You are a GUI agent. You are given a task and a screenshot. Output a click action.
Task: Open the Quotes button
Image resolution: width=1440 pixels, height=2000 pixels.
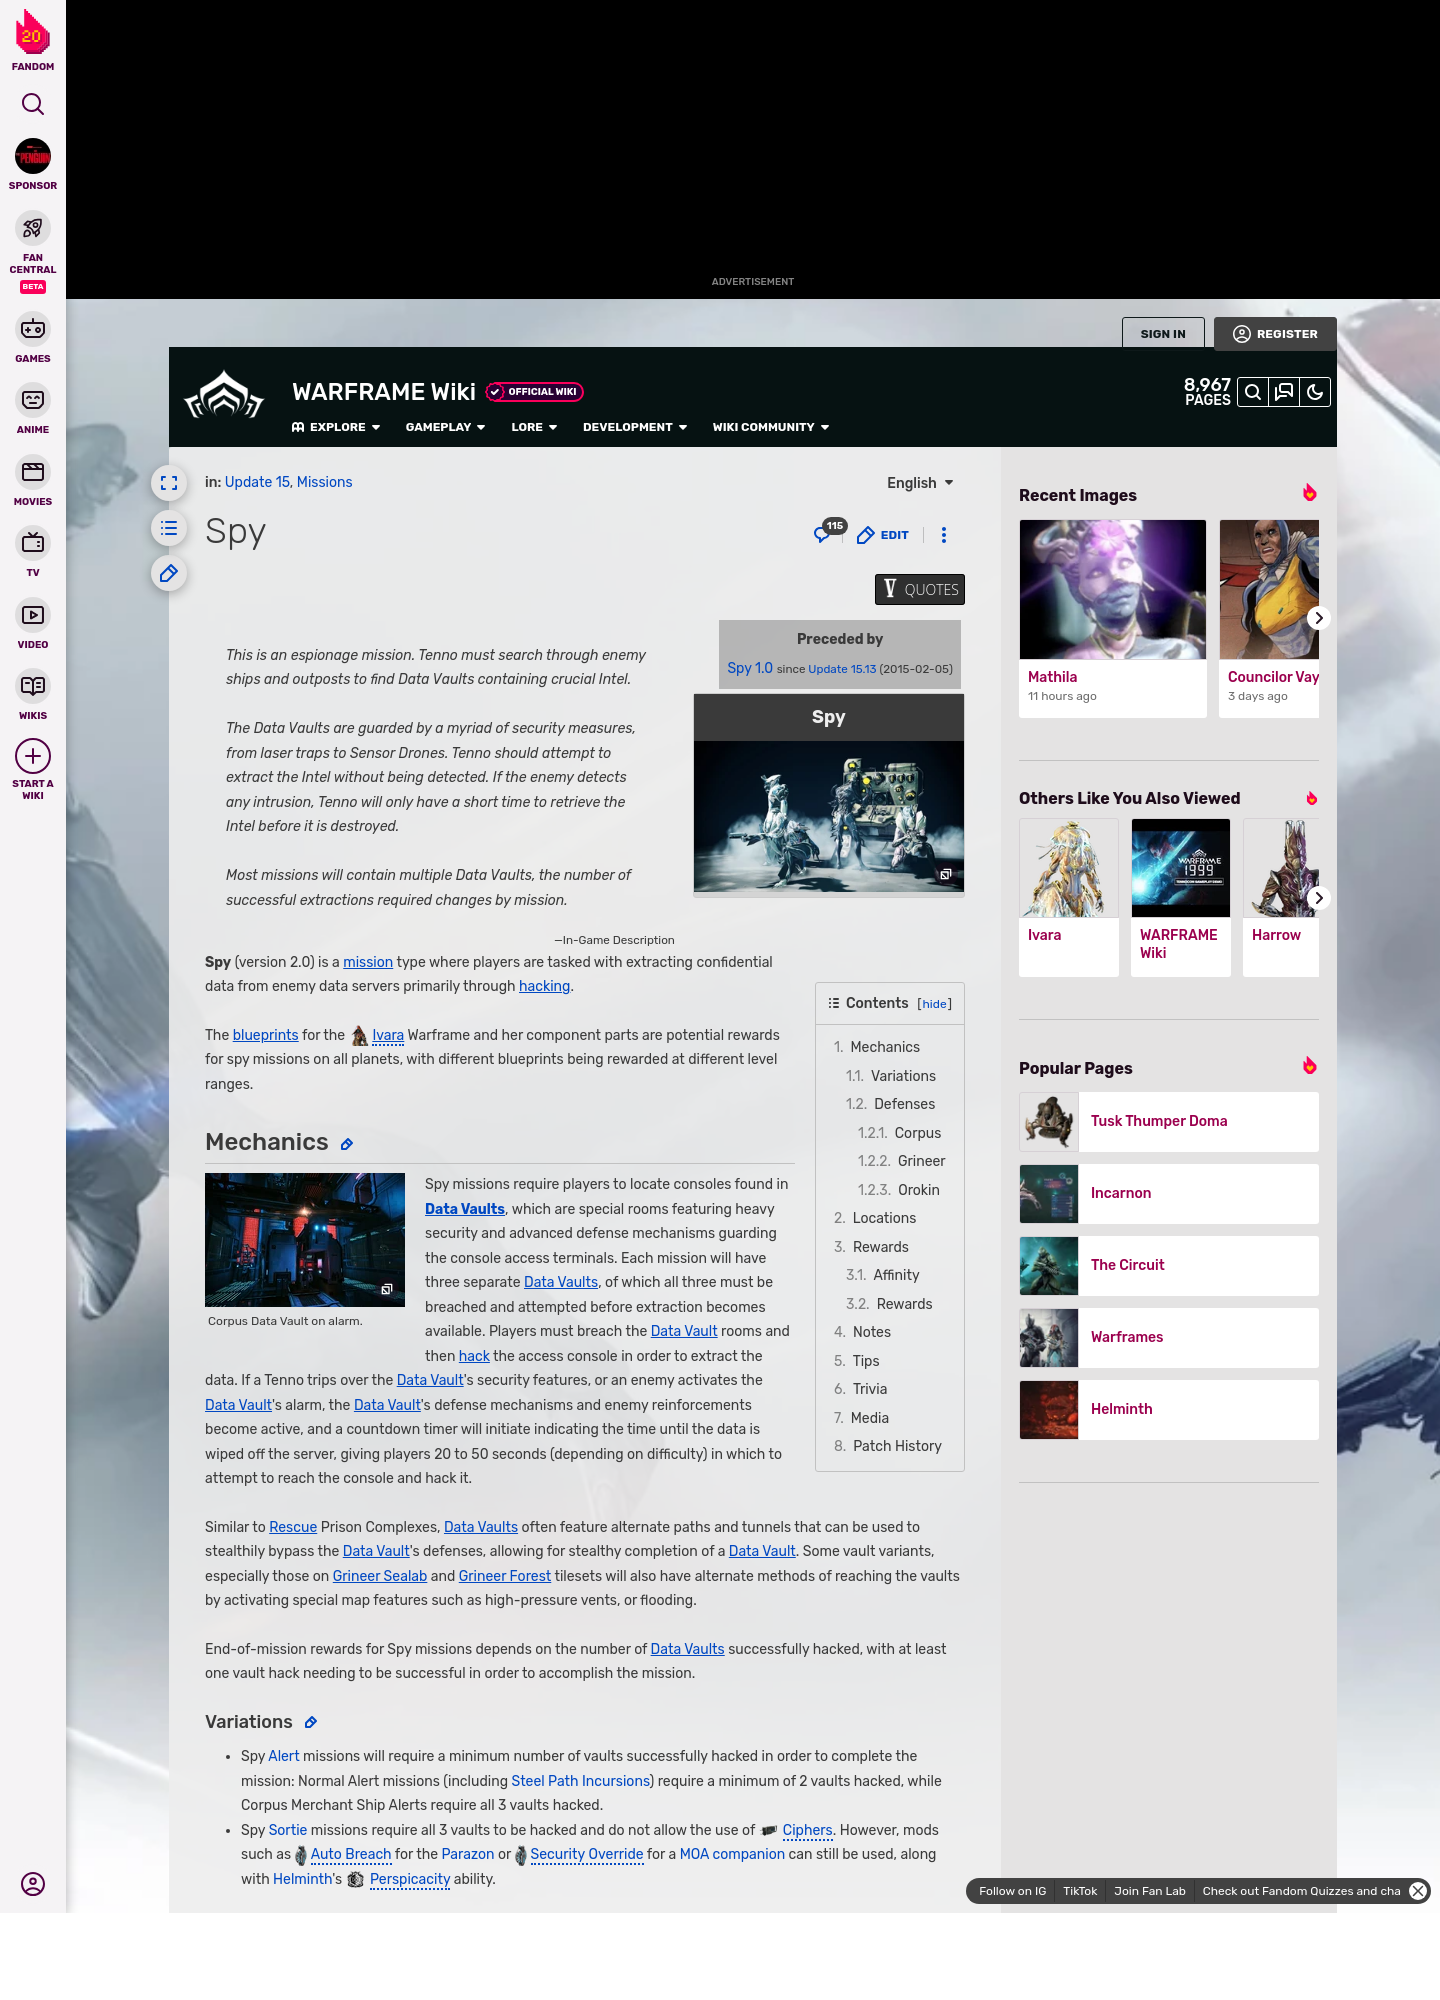(x=920, y=589)
